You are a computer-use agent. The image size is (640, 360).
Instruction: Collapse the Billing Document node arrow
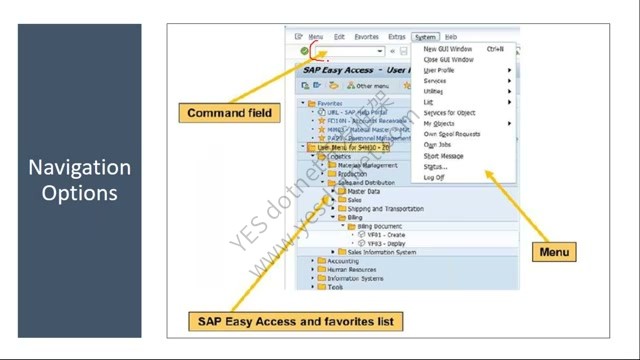click(x=343, y=225)
